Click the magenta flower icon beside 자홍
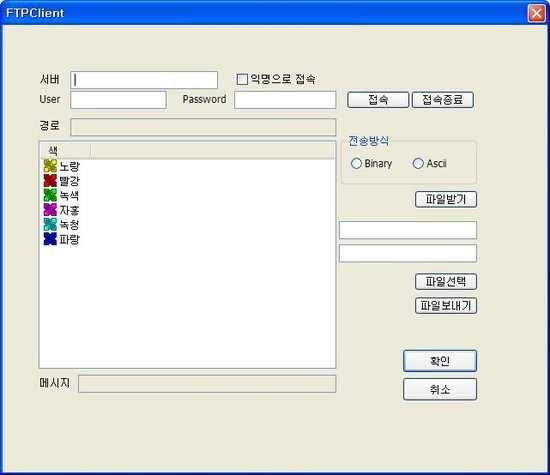The image size is (550, 475). coord(50,210)
